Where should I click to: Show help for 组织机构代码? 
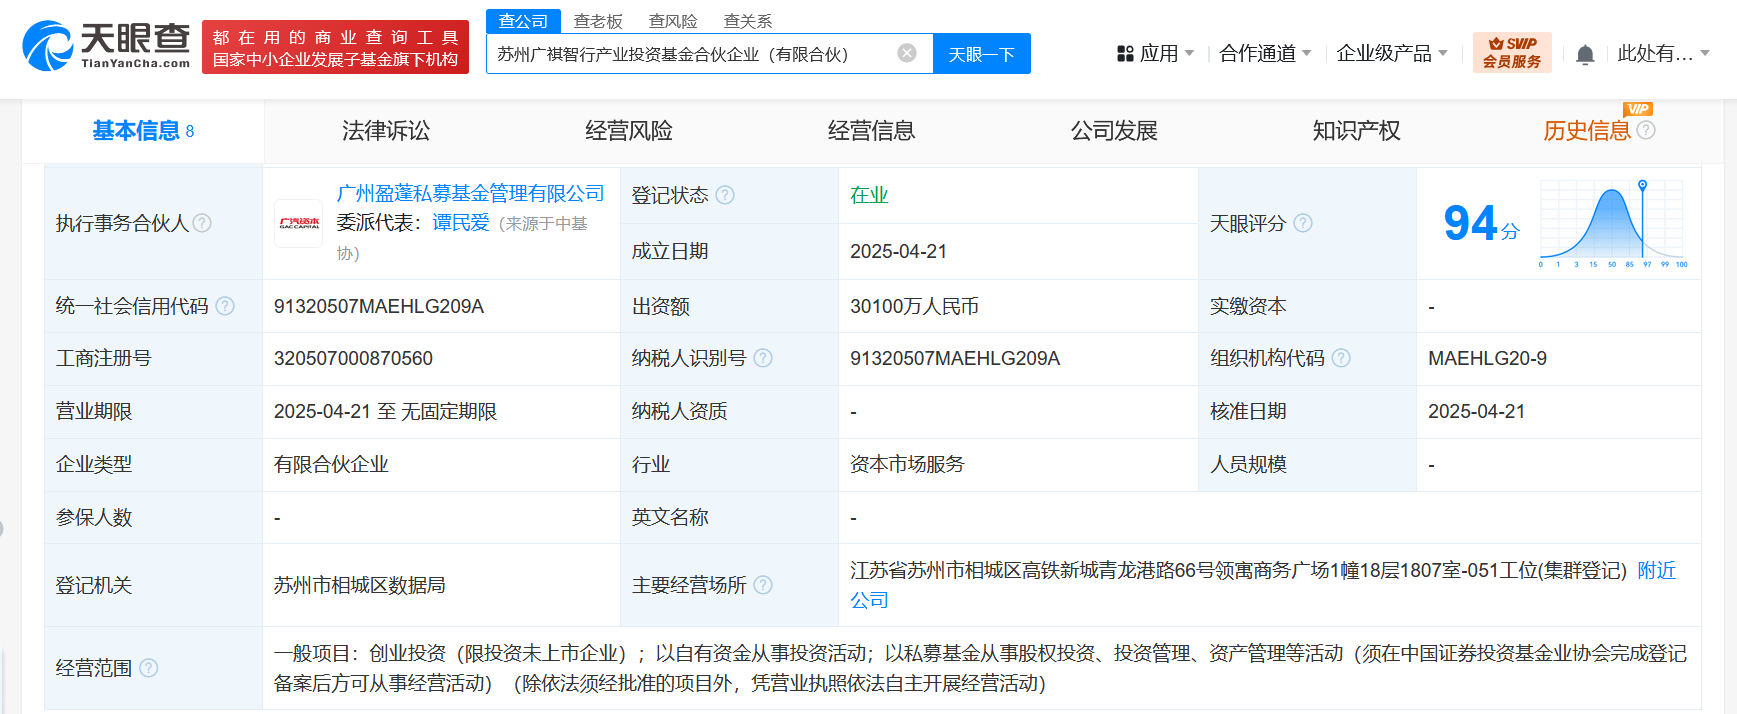point(1341,358)
